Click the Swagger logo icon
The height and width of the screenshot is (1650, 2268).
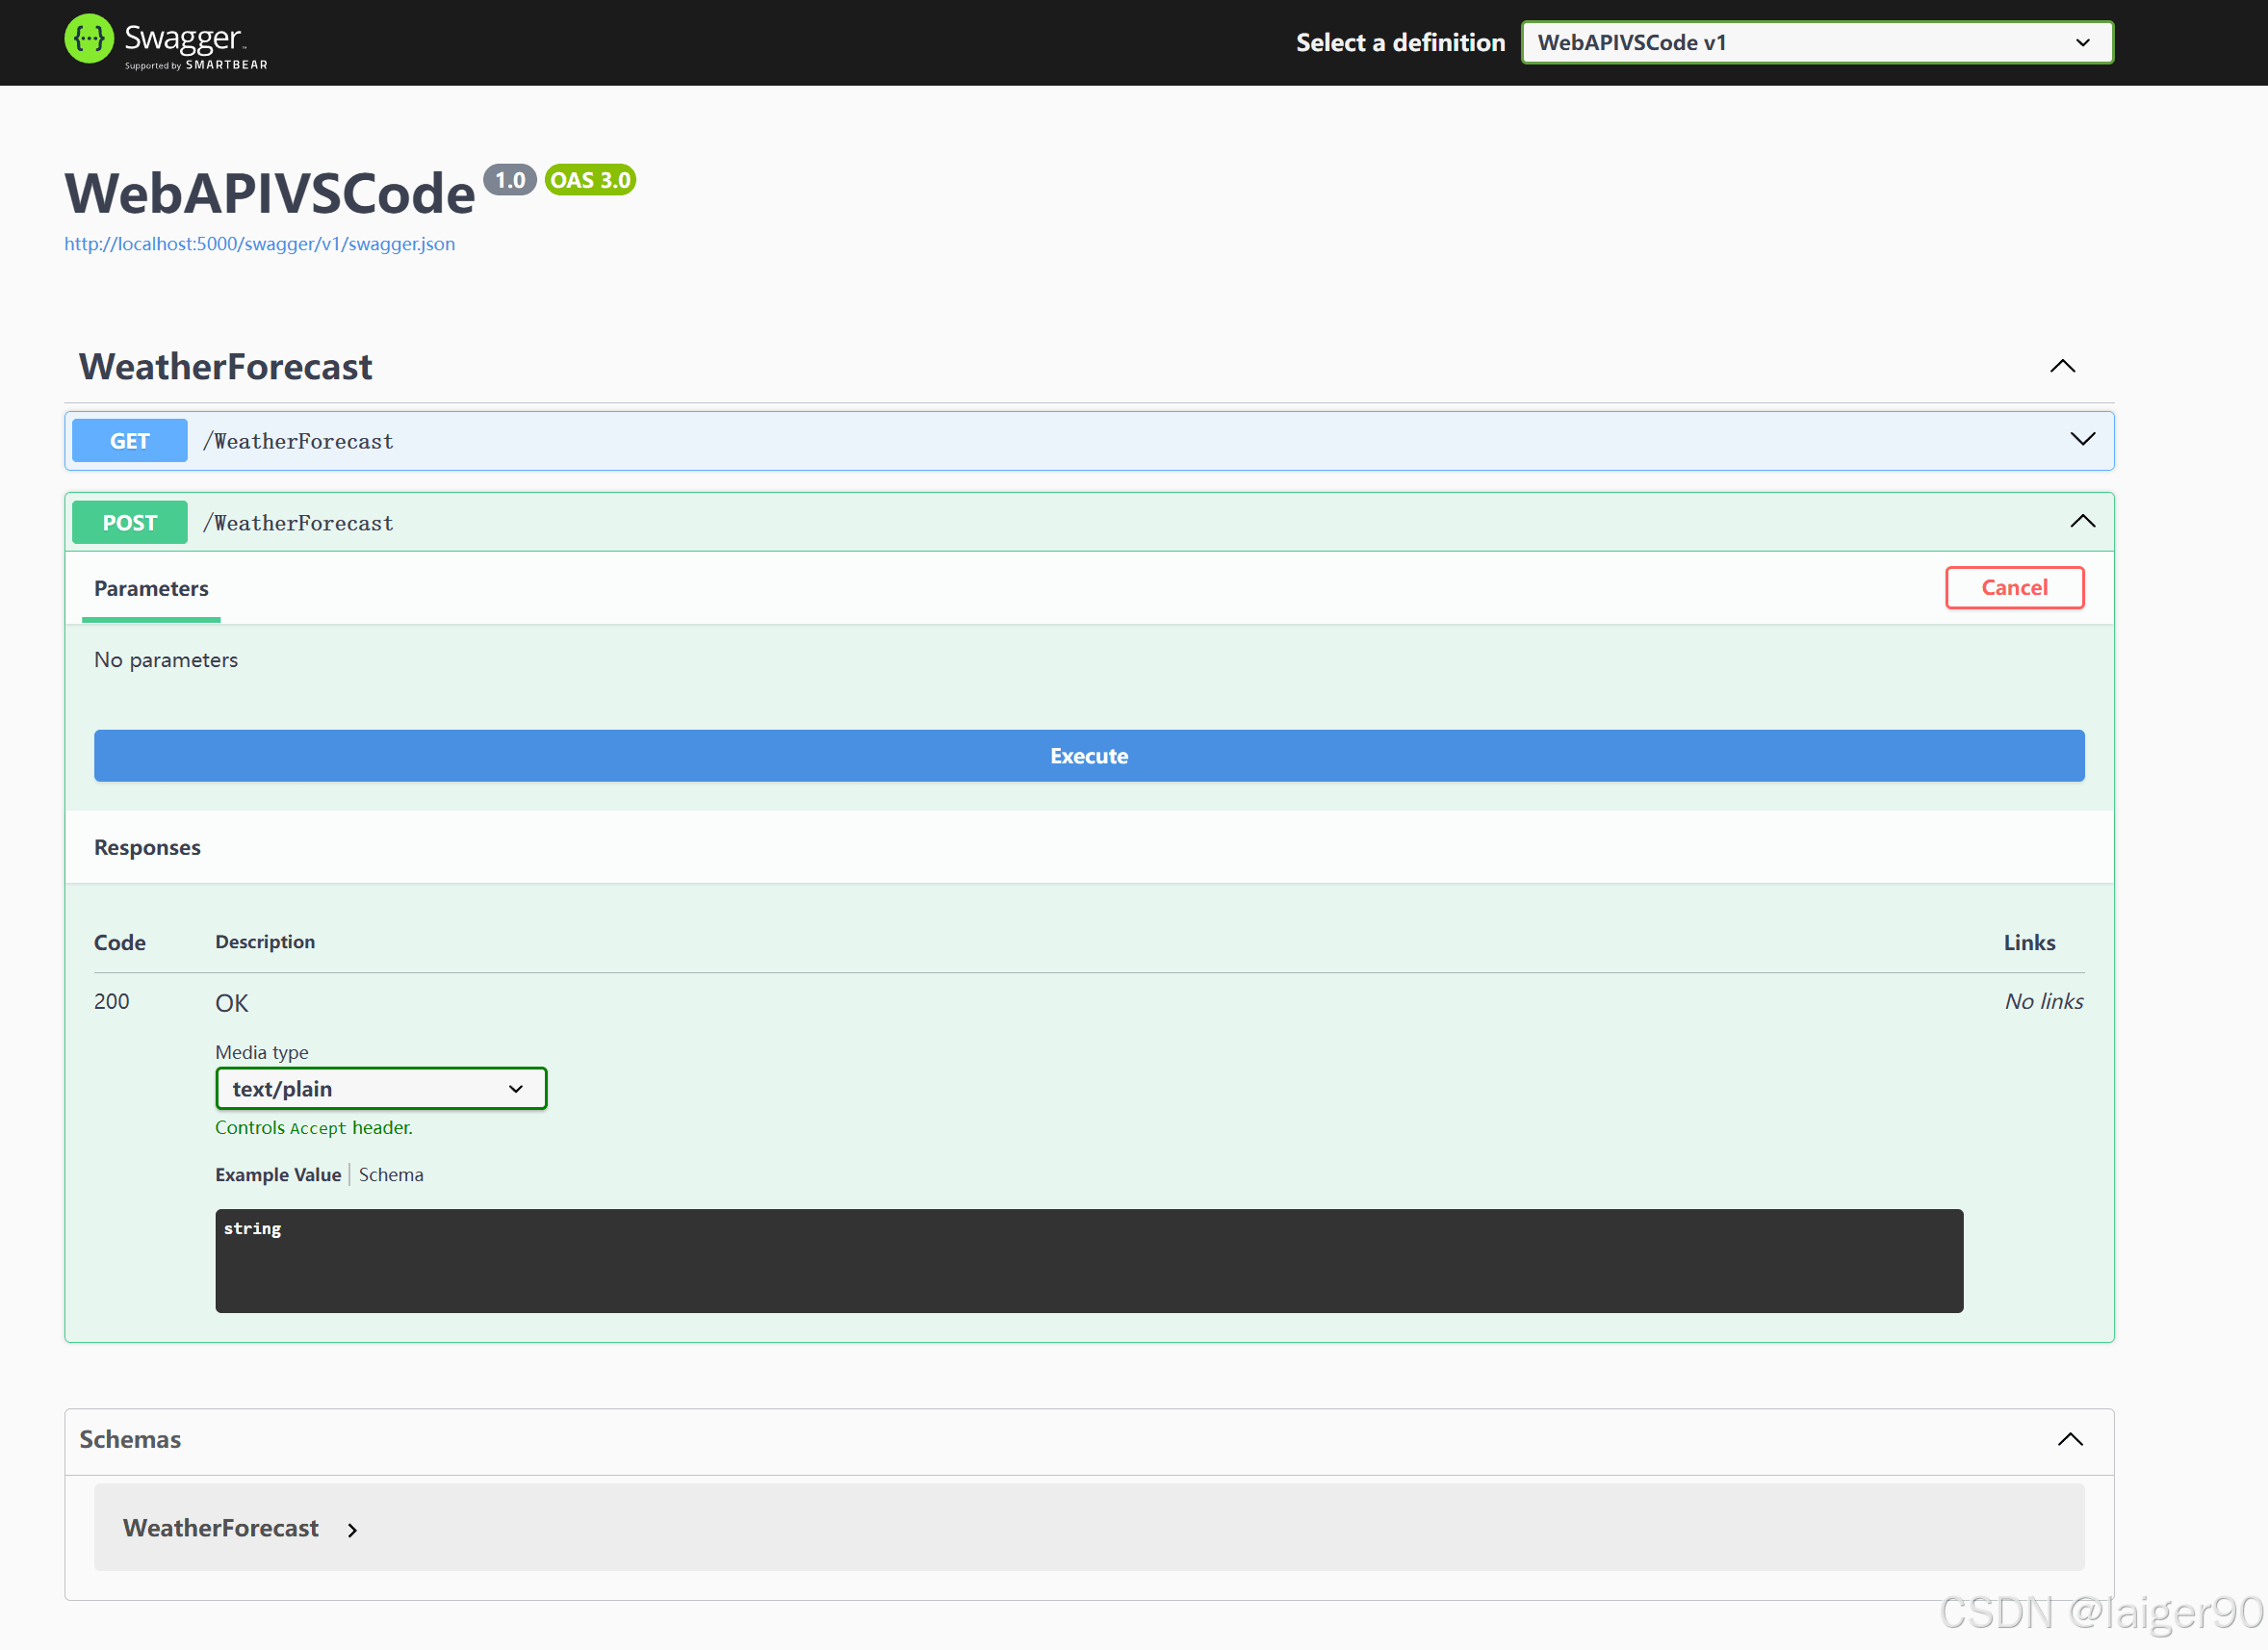89,40
